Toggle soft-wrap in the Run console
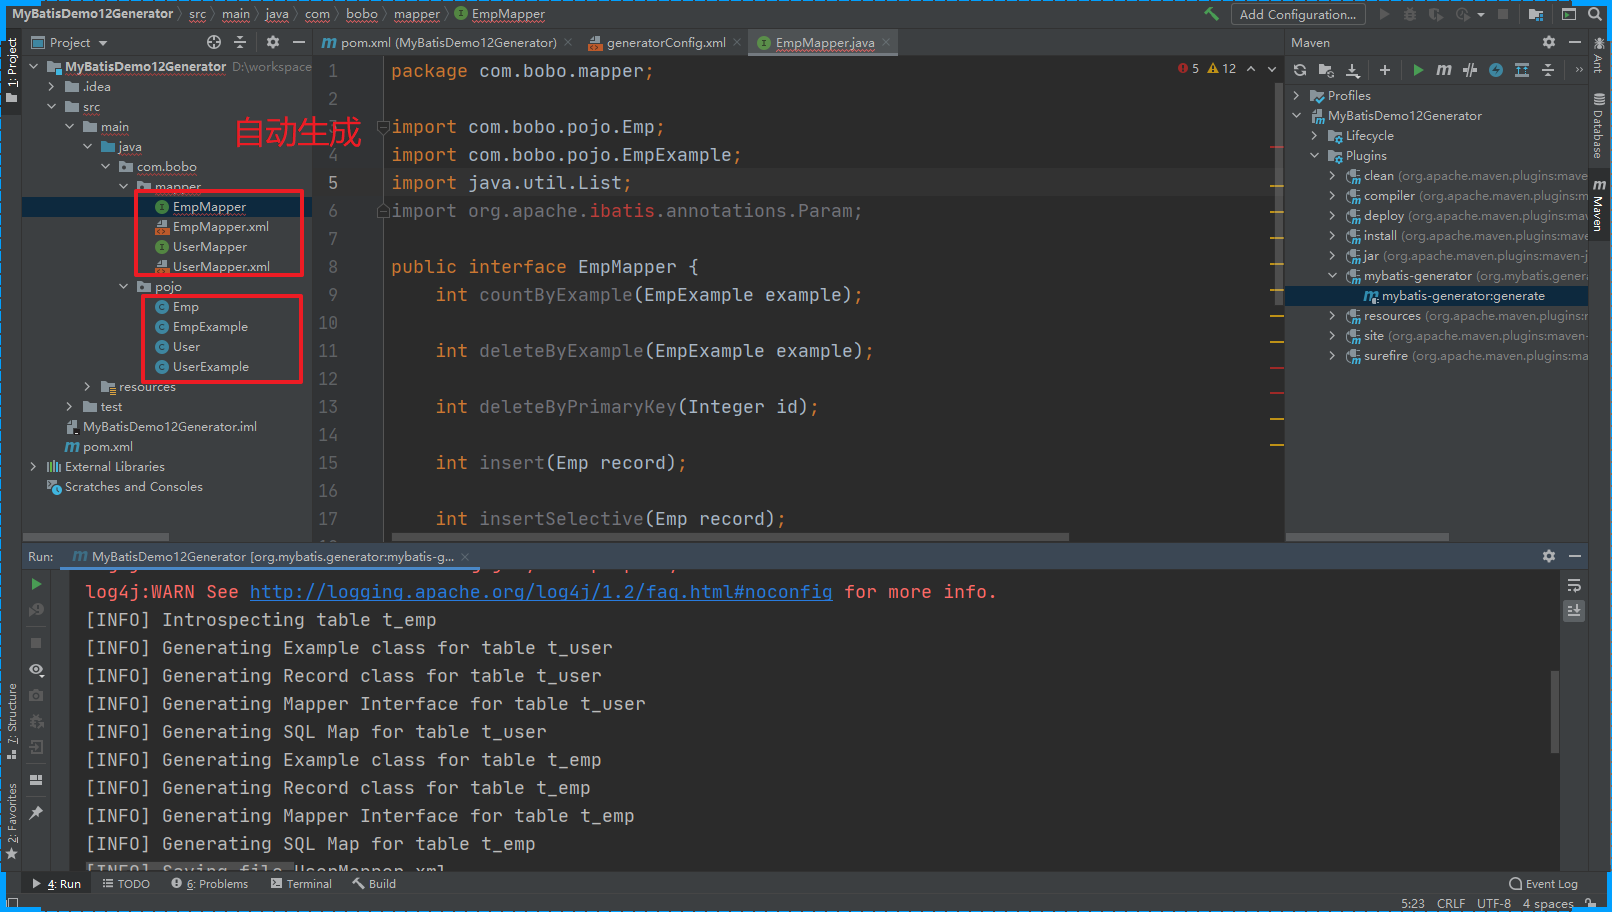Screen dimensions: 1612x912 coord(1574,585)
